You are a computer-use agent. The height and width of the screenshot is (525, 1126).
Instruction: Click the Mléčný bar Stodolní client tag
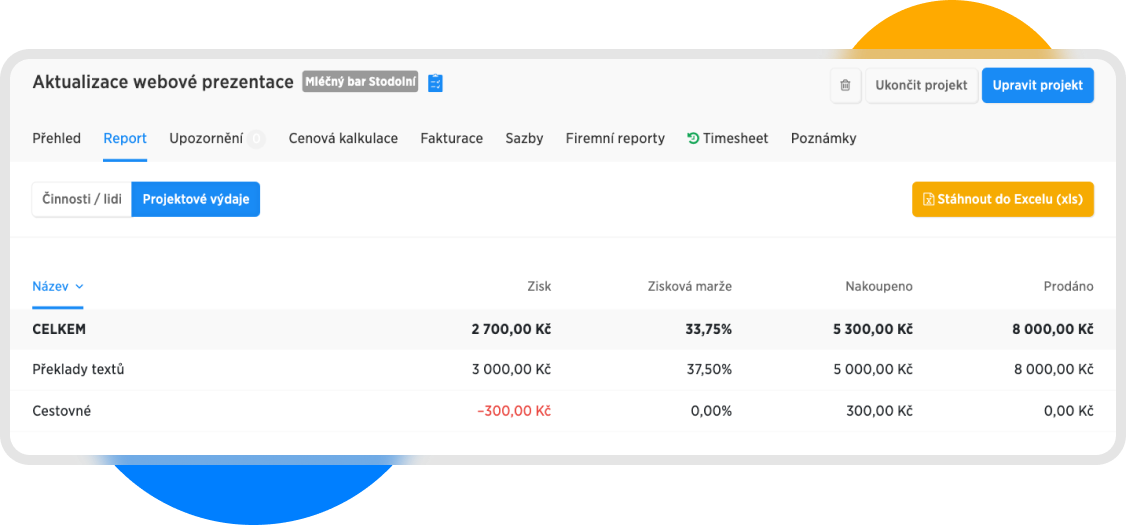pyautogui.click(x=360, y=83)
